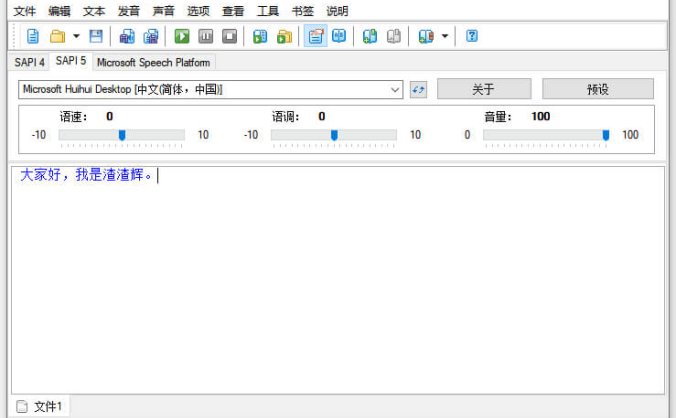The image size is (676, 418).
Task: Pause speech with the pause button
Action: pos(206,36)
